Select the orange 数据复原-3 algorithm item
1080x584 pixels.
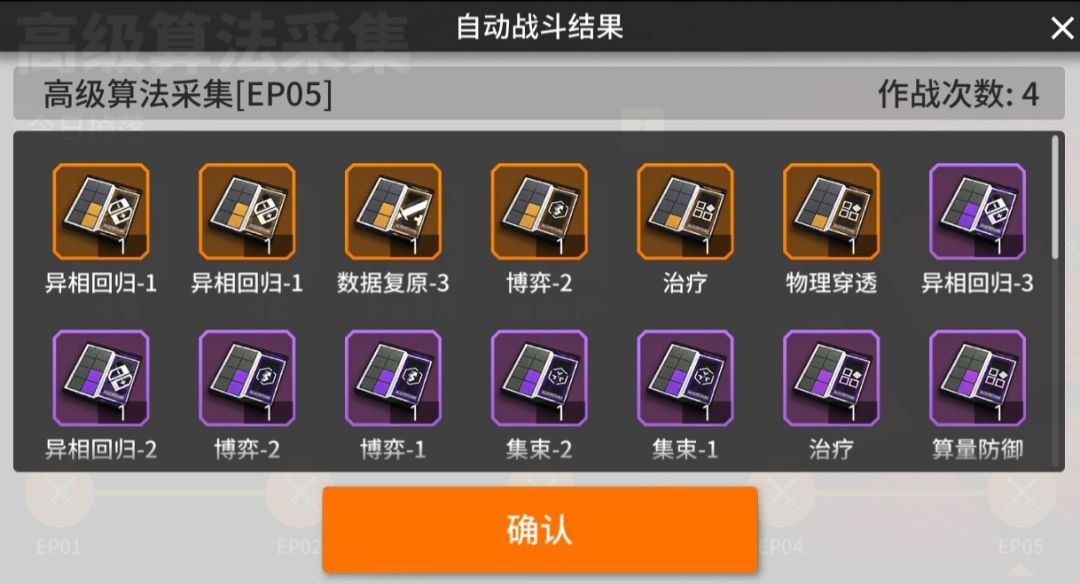[x=393, y=211]
